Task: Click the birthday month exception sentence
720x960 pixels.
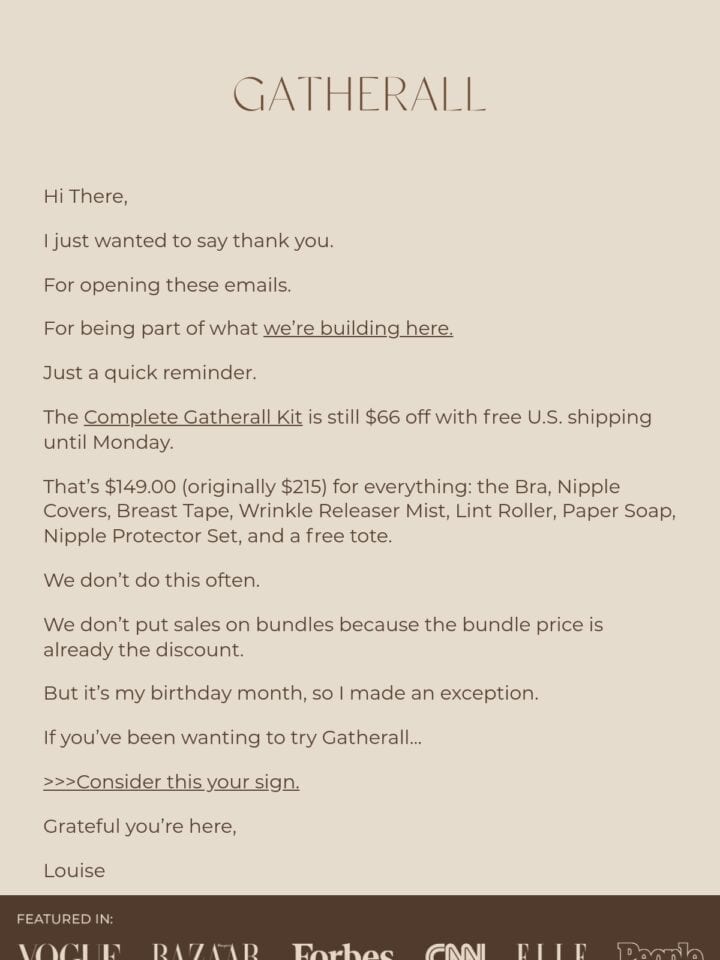Action: pos(291,693)
